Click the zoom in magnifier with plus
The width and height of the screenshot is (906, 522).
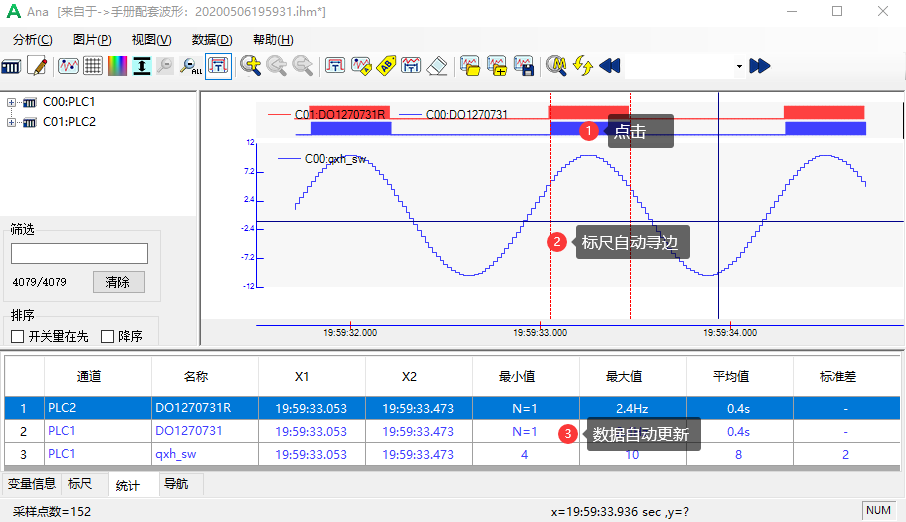pyautogui.click(x=251, y=66)
